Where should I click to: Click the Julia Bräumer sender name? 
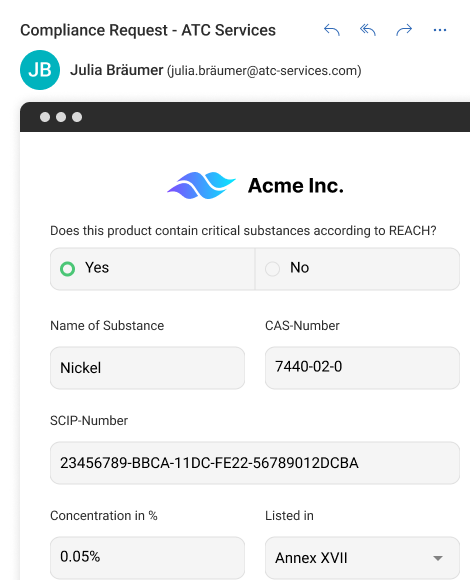point(117,70)
